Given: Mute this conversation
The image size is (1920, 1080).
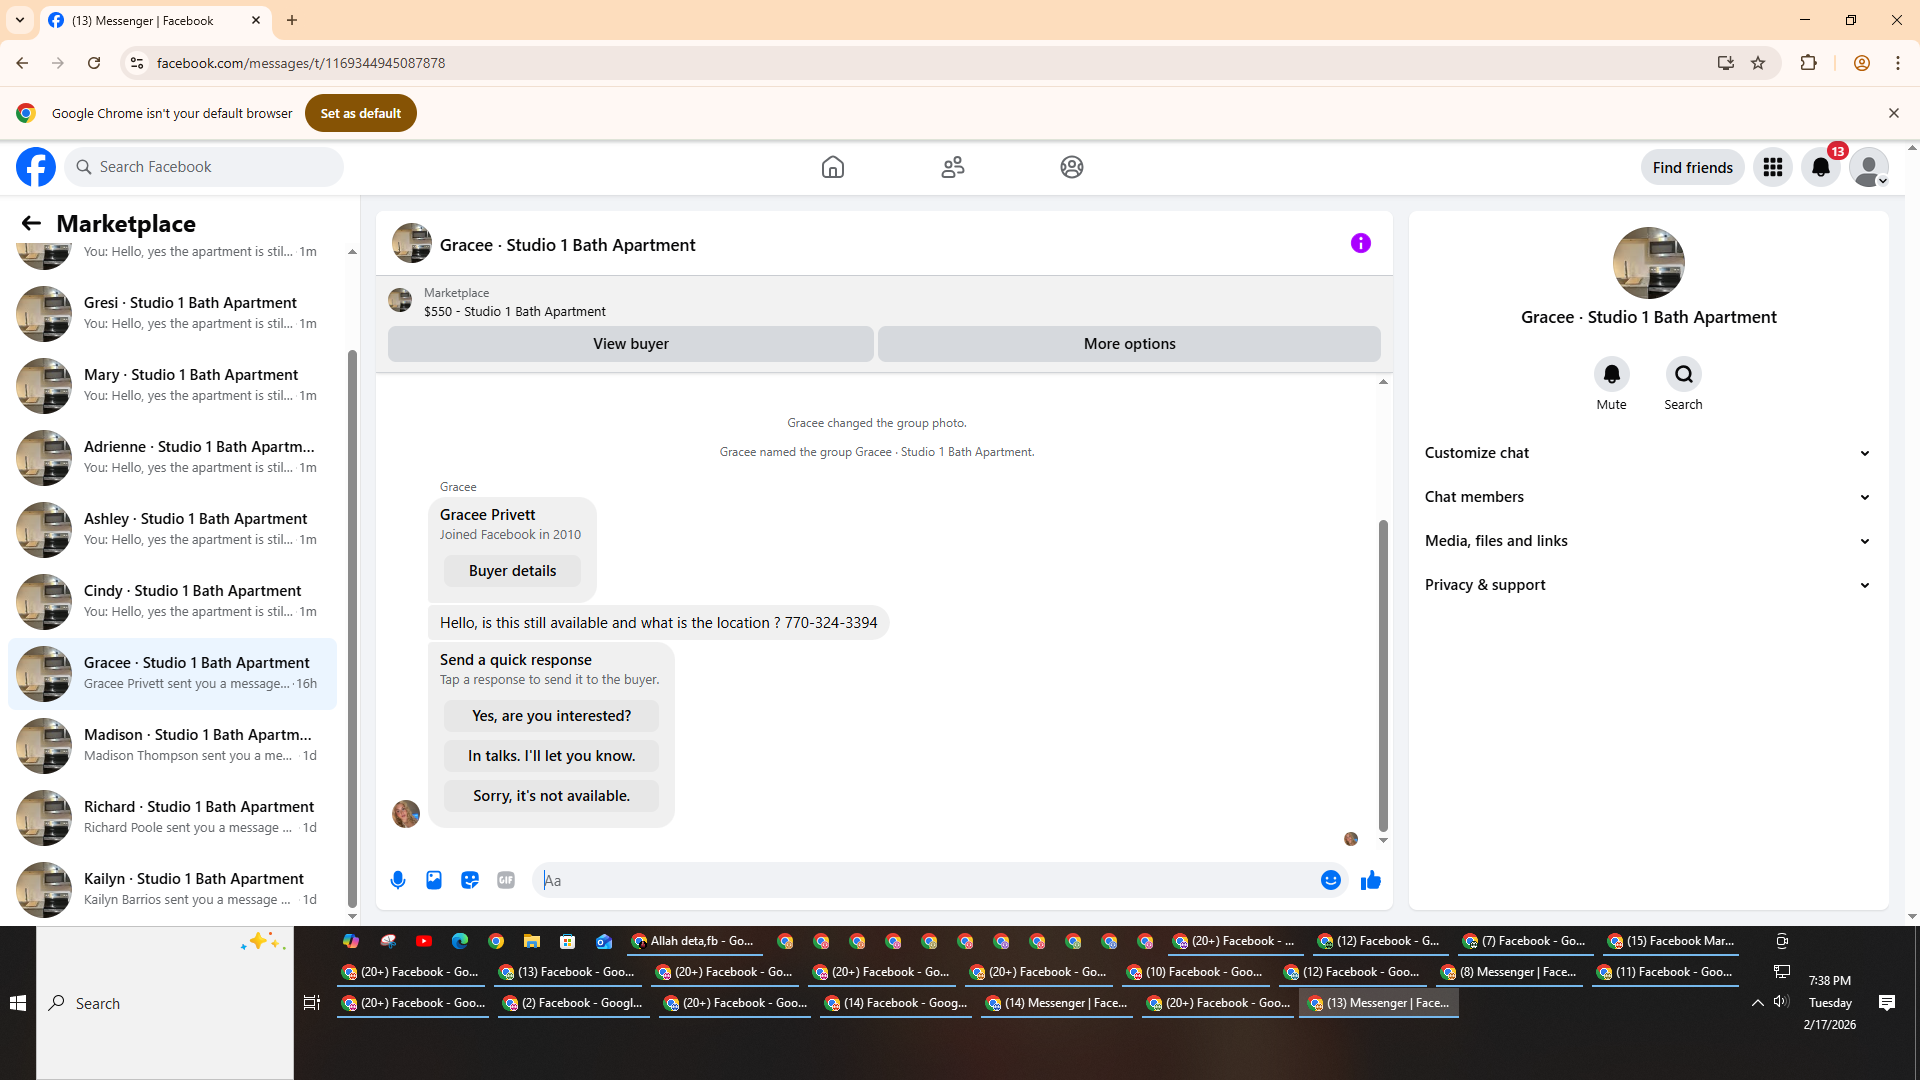Looking at the screenshot, I should [x=1611, y=374].
